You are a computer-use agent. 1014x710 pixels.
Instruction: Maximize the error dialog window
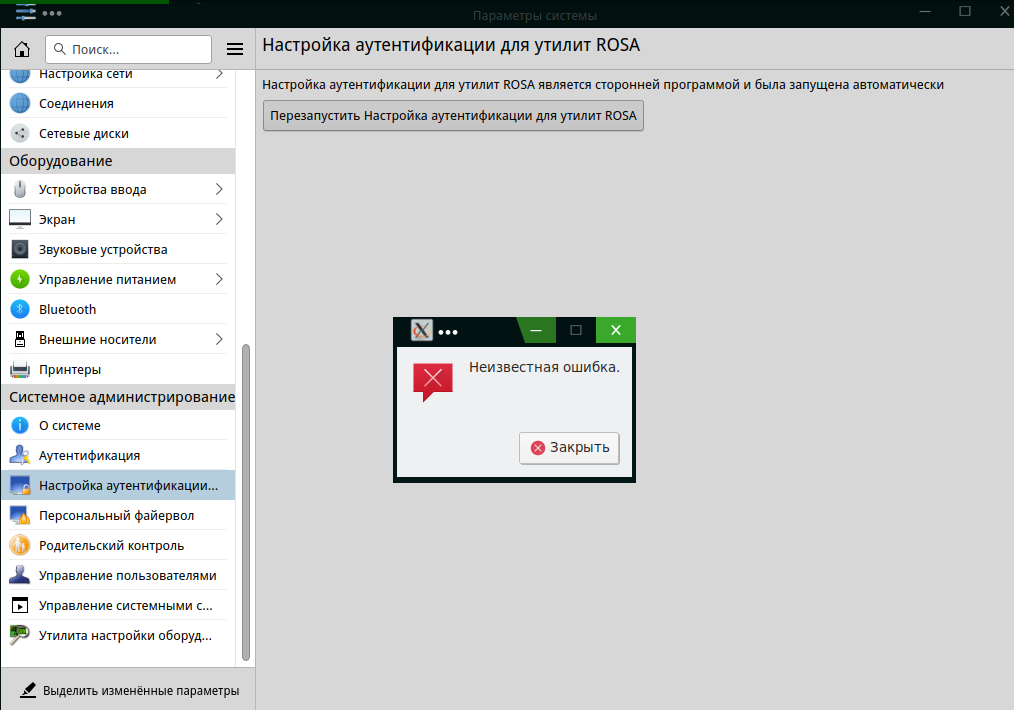tap(576, 330)
